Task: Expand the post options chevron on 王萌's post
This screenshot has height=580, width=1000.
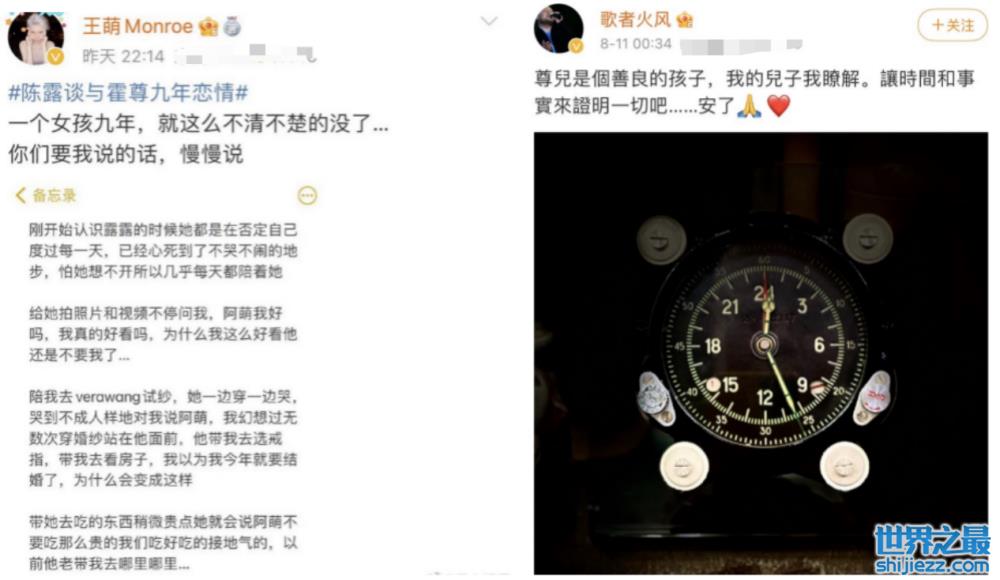Action: [489, 22]
